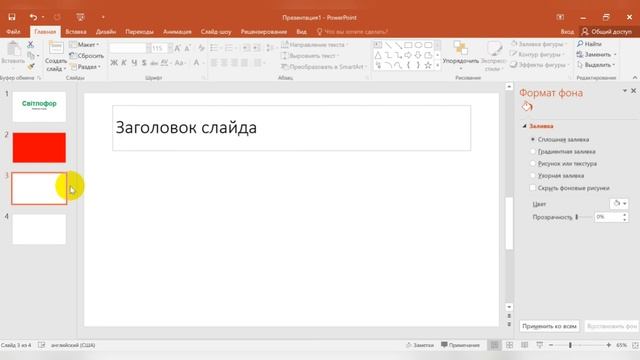Click the Save icon in quick access toolbar
Screen dimensions: 640x360
[x=12, y=17]
